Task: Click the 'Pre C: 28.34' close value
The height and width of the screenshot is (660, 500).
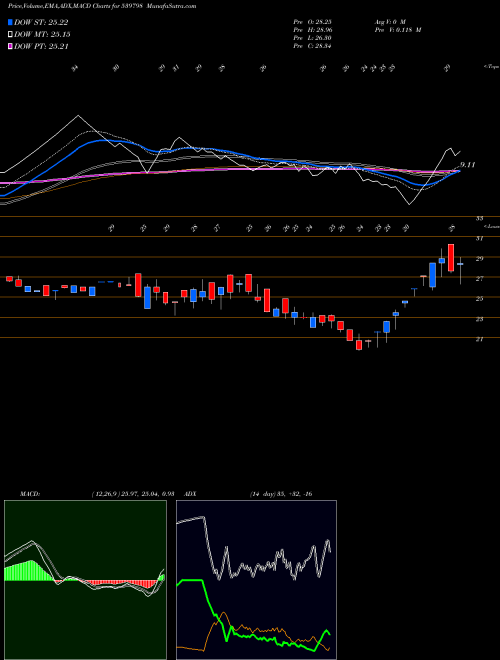Action: click(312, 46)
